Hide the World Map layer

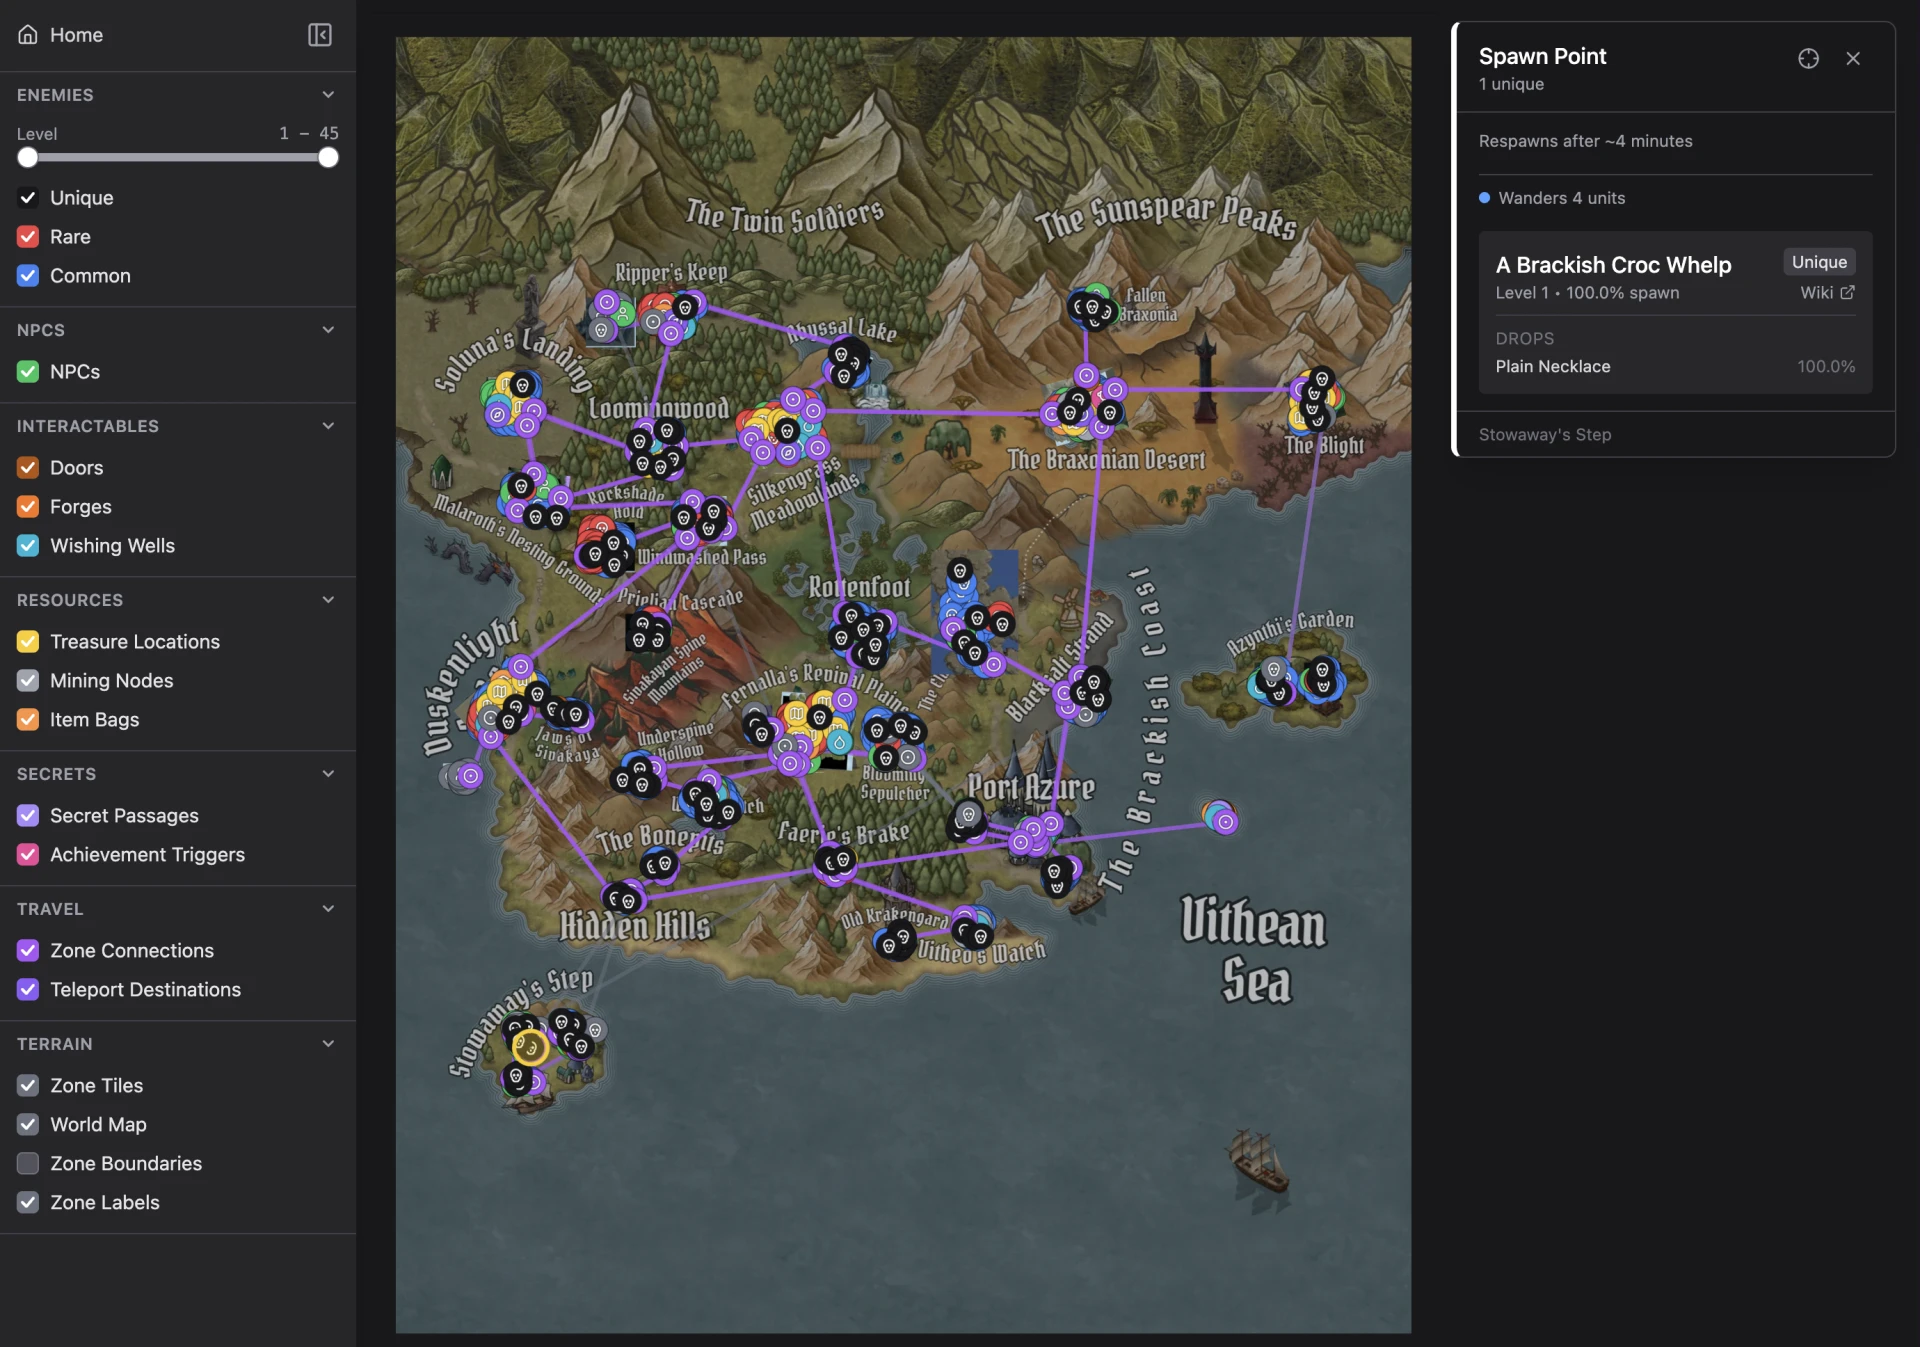point(28,1125)
